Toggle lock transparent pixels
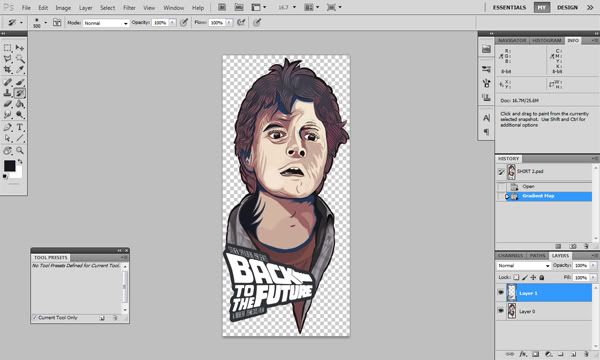The height and width of the screenshot is (360, 600). pyautogui.click(x=516, y=277)
